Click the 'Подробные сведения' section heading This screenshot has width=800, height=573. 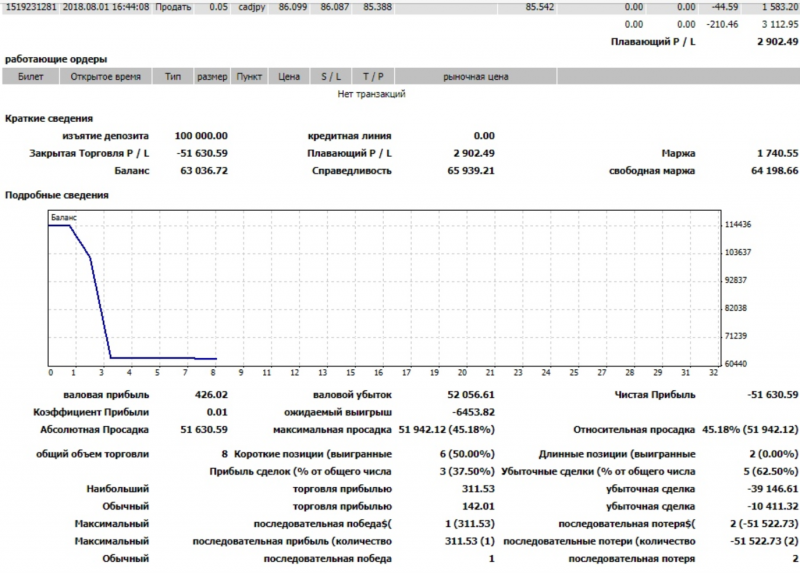pos(57,195)
